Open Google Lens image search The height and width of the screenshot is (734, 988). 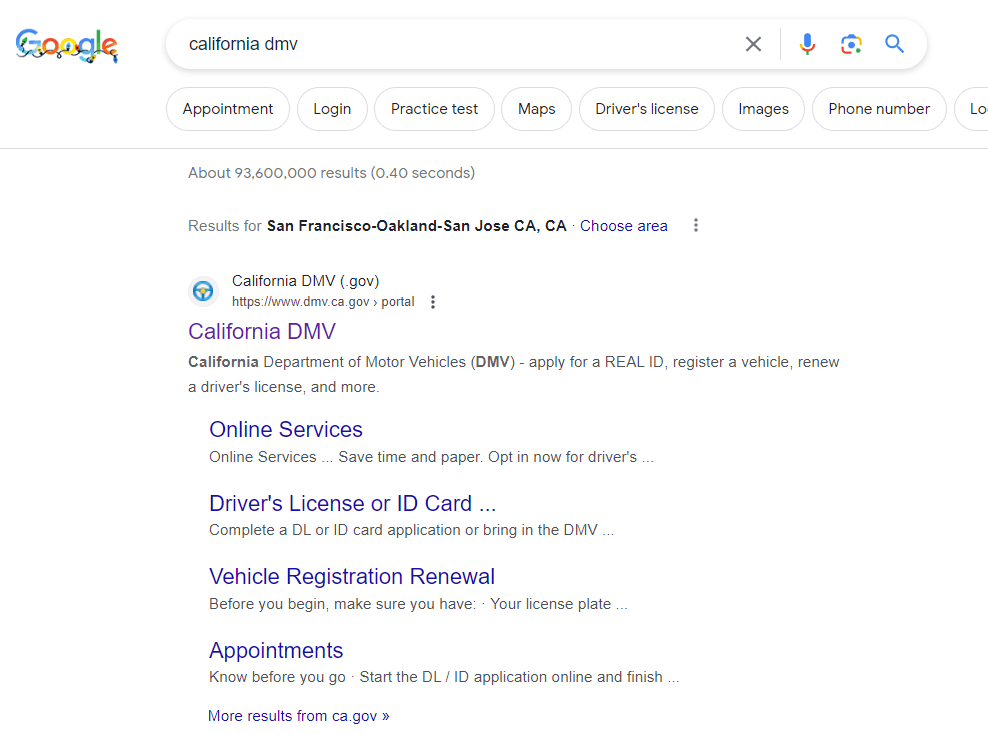coord(851,44)
